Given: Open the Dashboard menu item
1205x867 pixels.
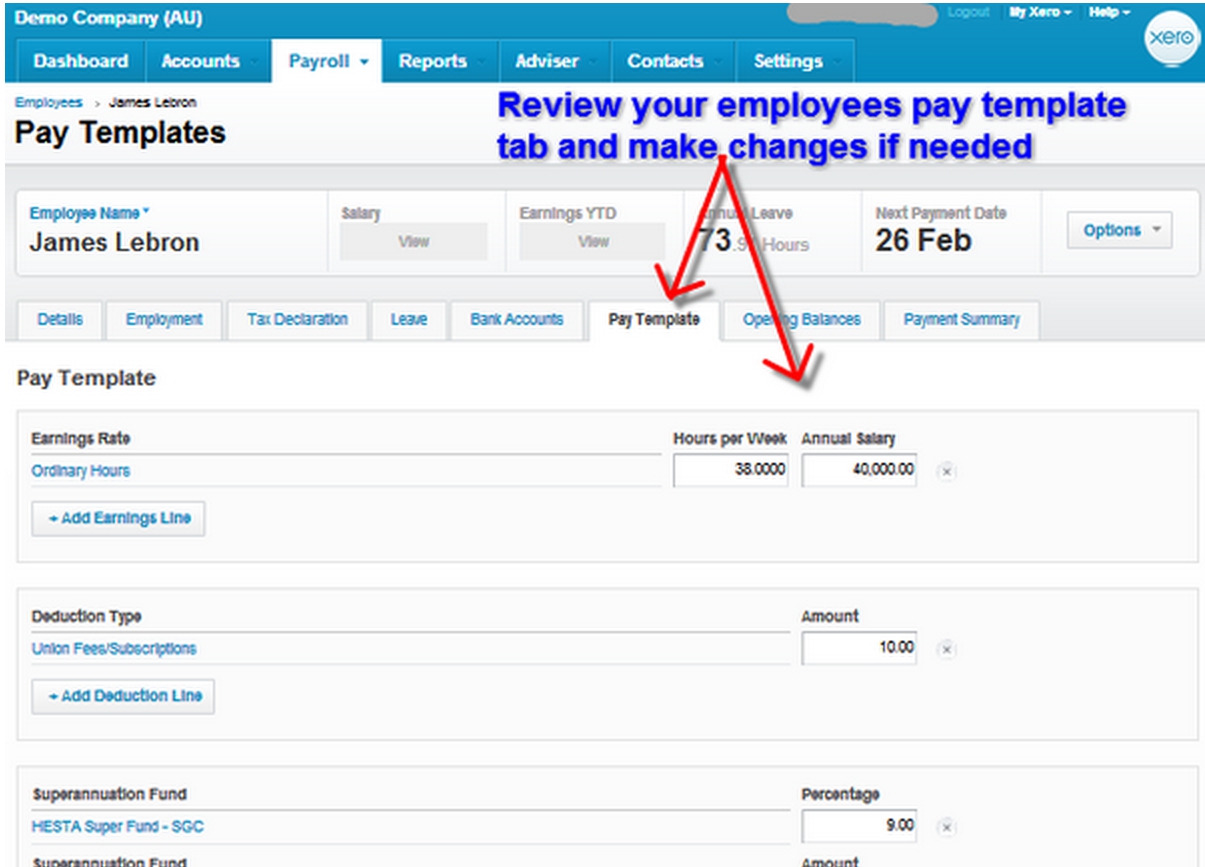Looking at the screenshot, I should [80, 61].
